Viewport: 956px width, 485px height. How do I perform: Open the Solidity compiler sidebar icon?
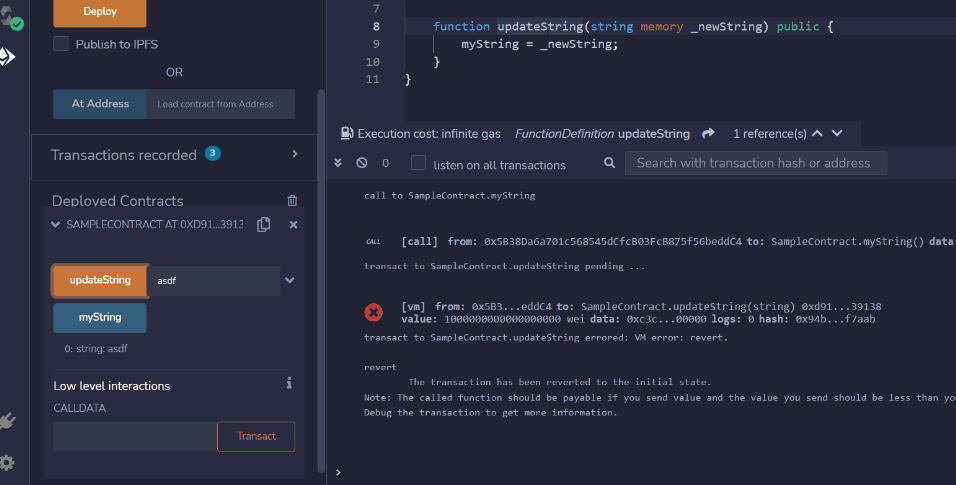[11, 18]
